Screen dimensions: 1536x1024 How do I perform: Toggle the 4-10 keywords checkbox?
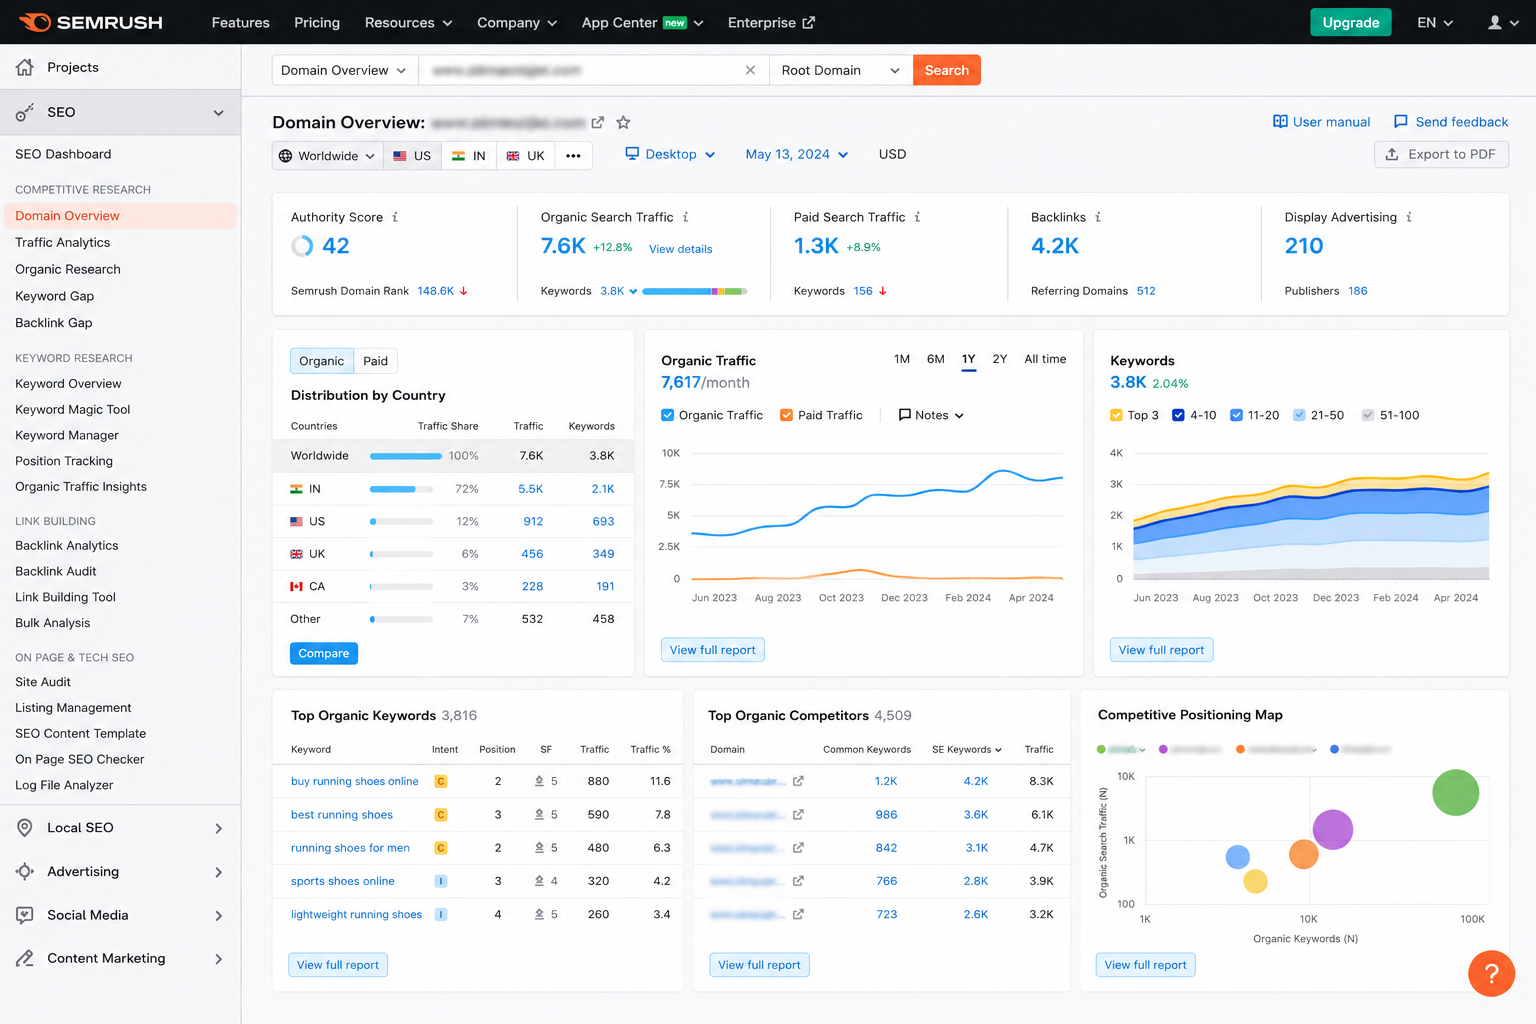[1178, 415]
